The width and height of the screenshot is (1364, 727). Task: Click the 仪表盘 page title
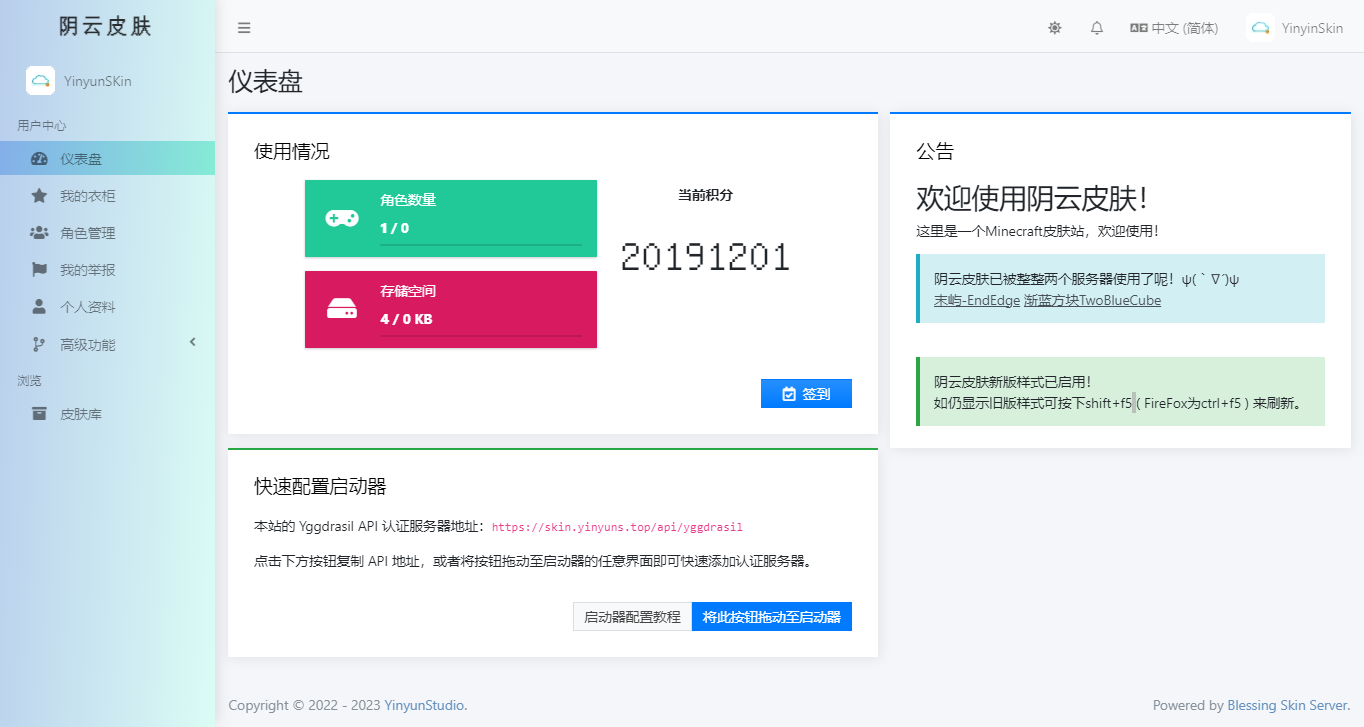pos(266,82)
